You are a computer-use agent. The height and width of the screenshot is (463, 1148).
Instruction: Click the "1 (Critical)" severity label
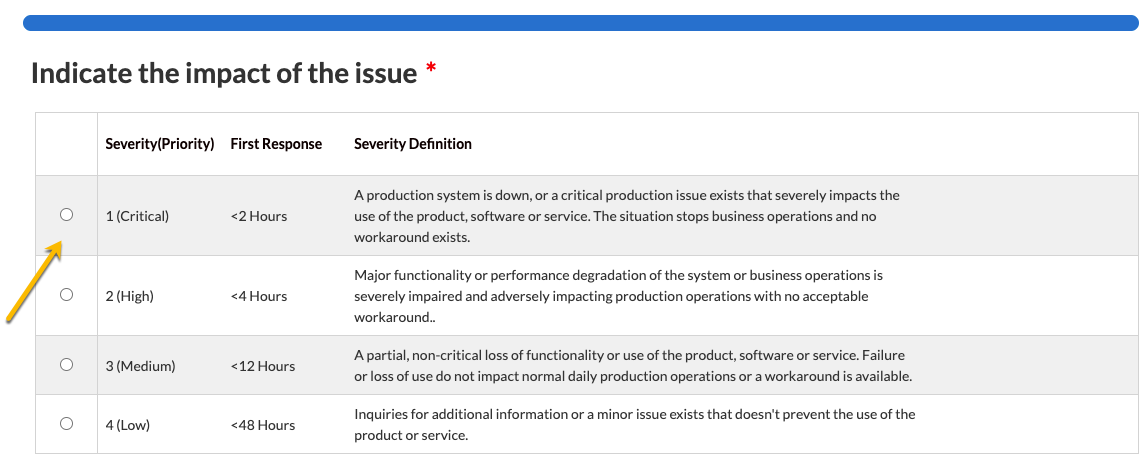point(137,216)
